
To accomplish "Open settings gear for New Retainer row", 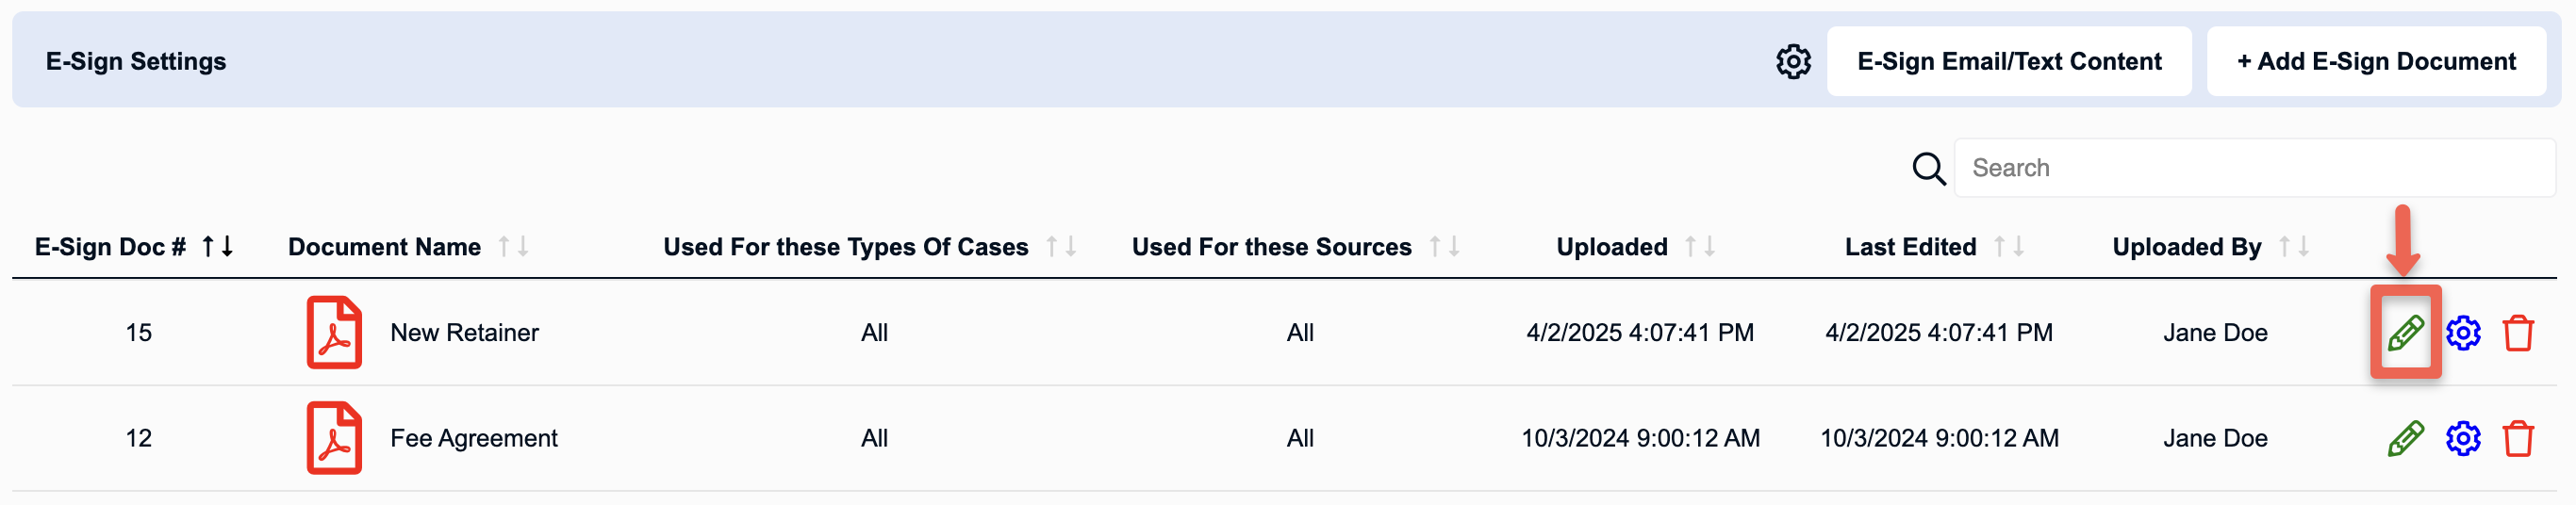I will click(x=2463, y=333).
